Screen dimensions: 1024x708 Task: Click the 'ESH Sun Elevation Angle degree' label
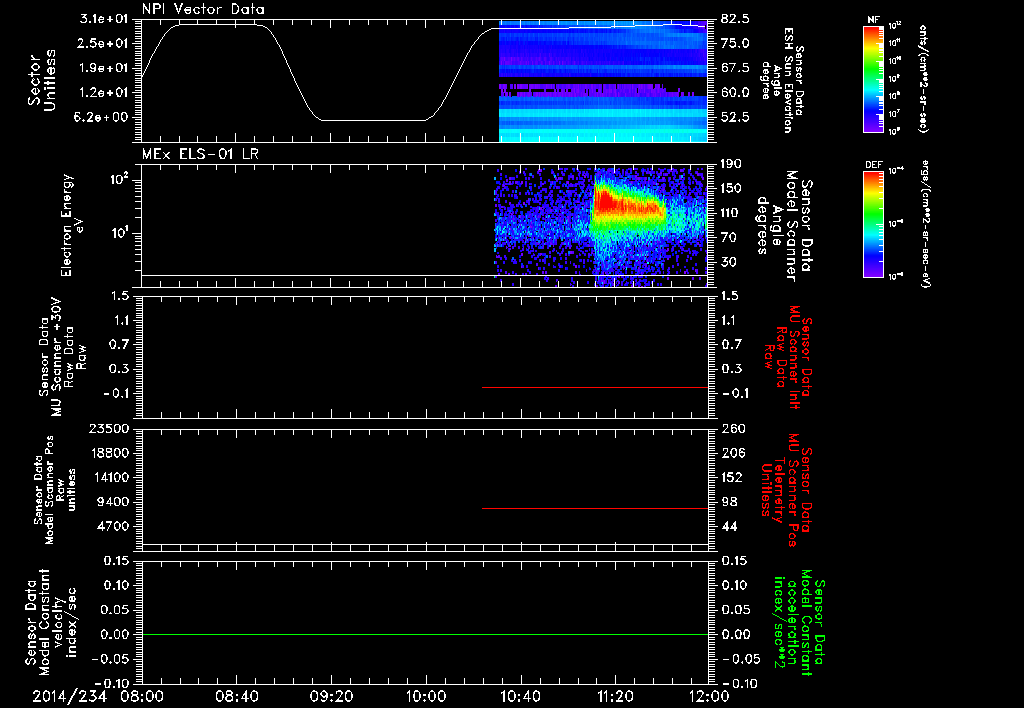783,80
